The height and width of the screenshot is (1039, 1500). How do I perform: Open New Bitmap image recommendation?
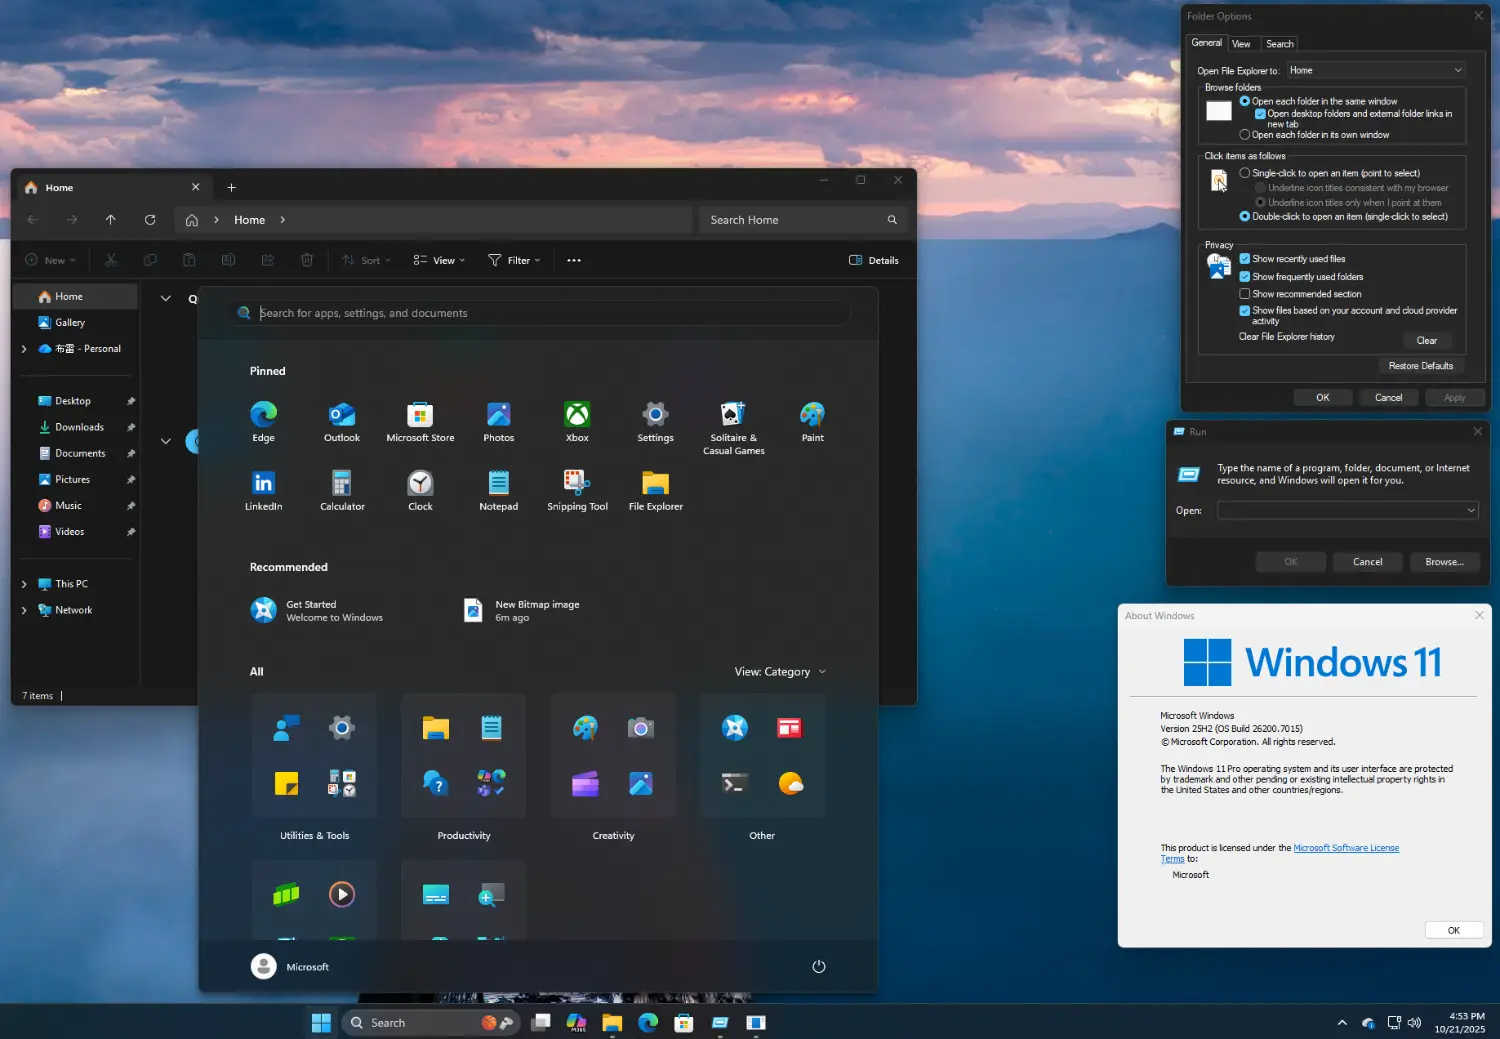(x=523, y=610)
